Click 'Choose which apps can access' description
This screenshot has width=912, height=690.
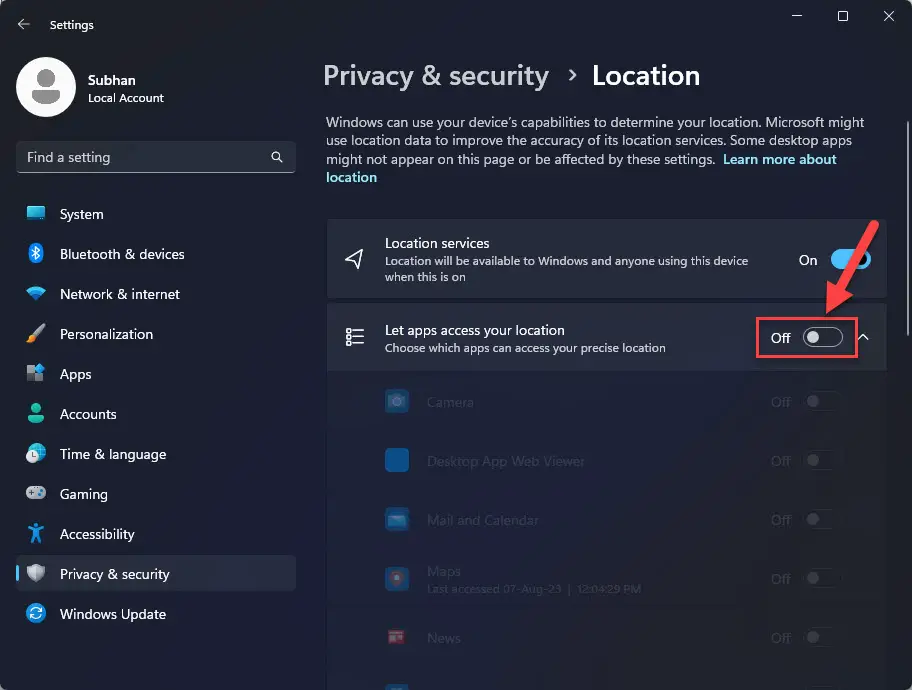point(525,347)
